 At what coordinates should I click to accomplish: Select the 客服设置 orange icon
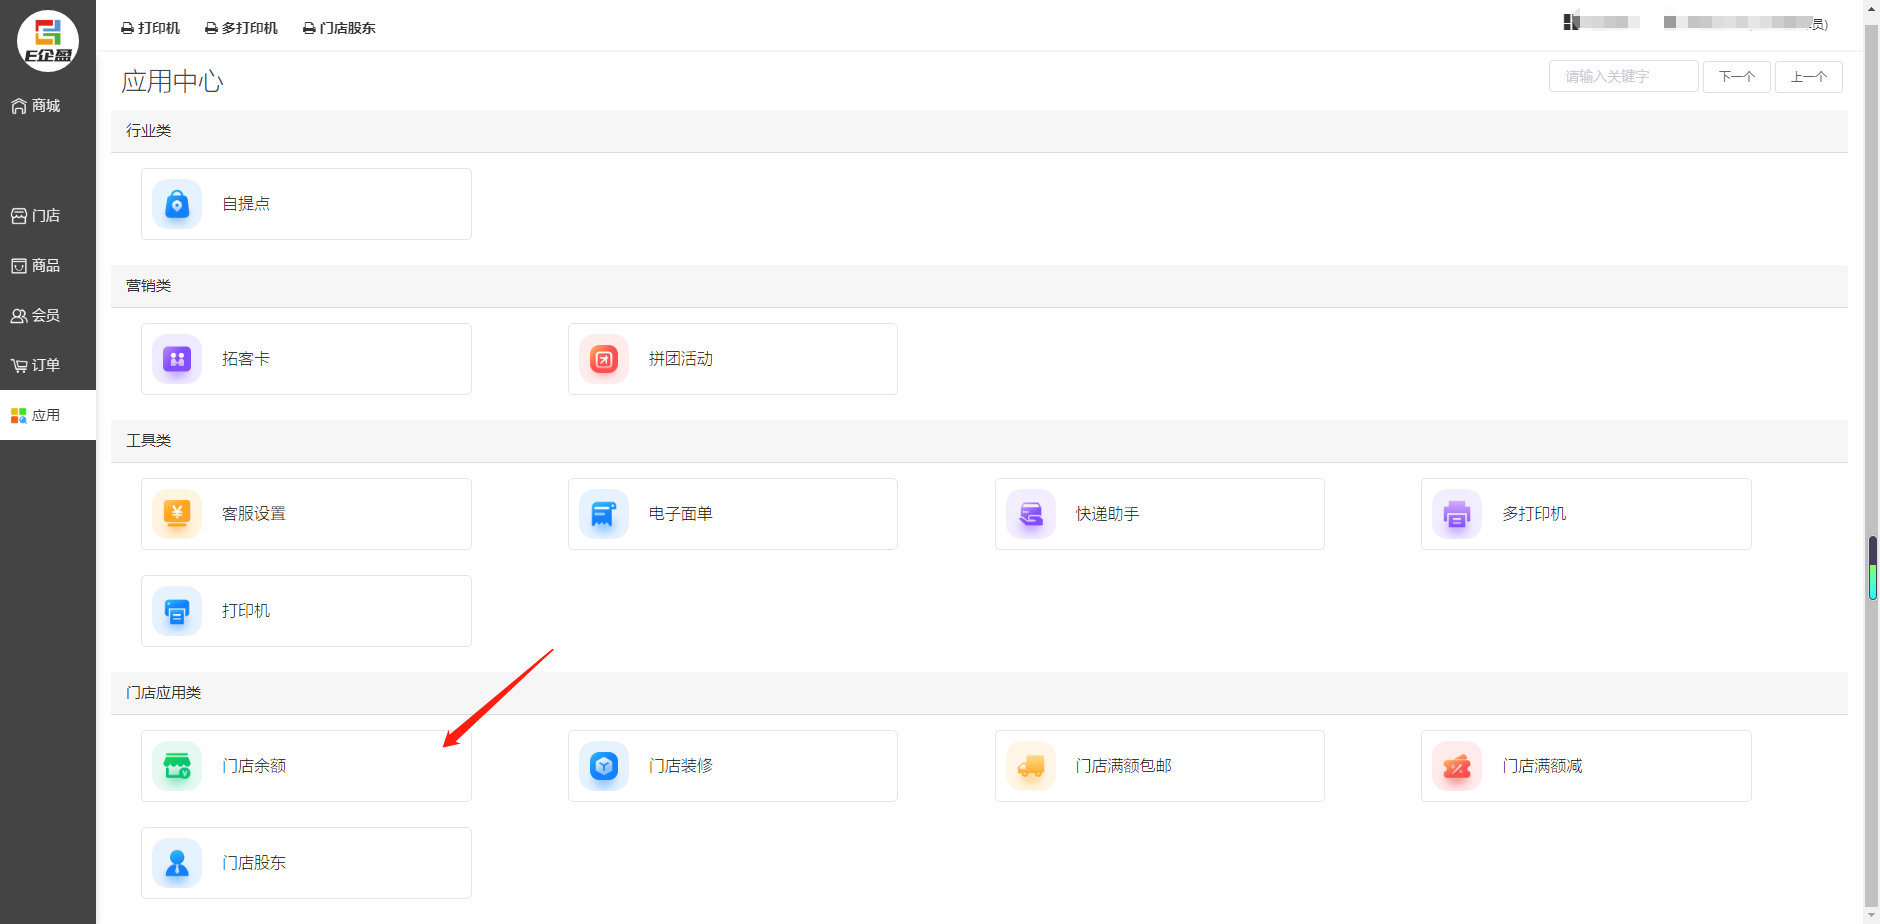pyautogui.click(x=177, y=514)
